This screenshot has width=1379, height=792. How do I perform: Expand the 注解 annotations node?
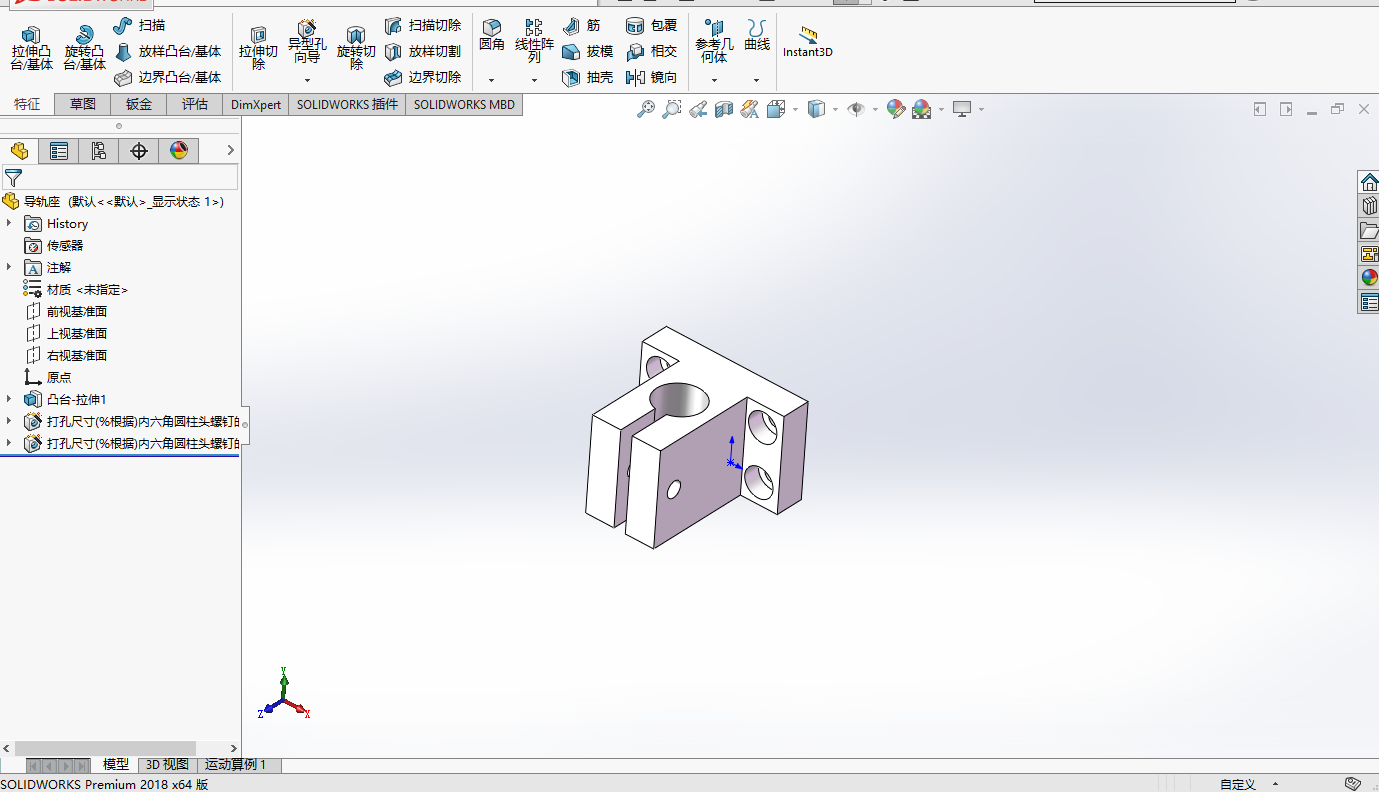pyautogui.click(x=9, y=267)
